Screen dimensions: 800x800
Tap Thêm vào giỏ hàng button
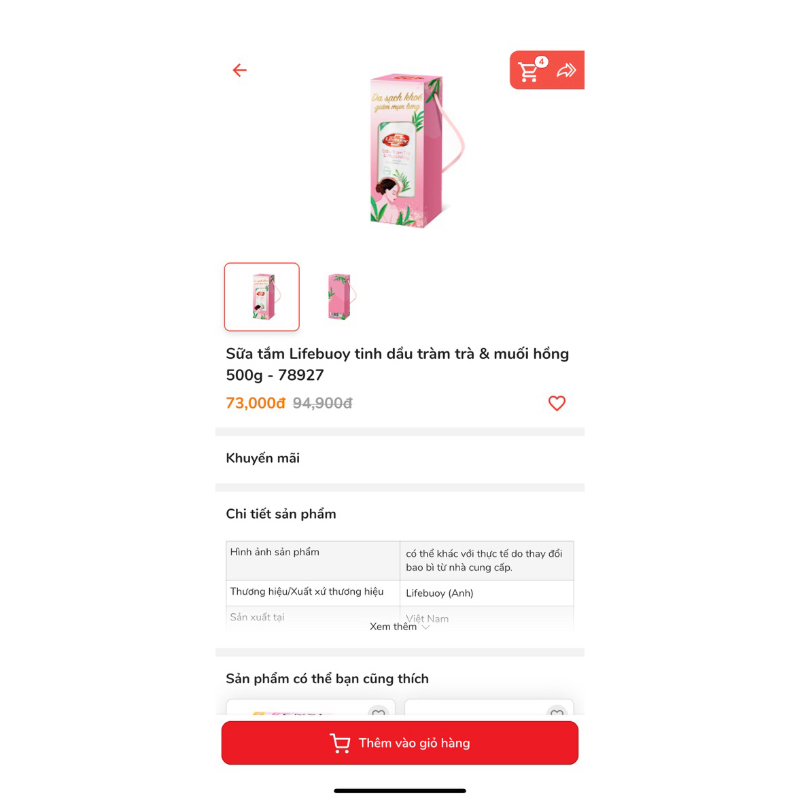399,743
